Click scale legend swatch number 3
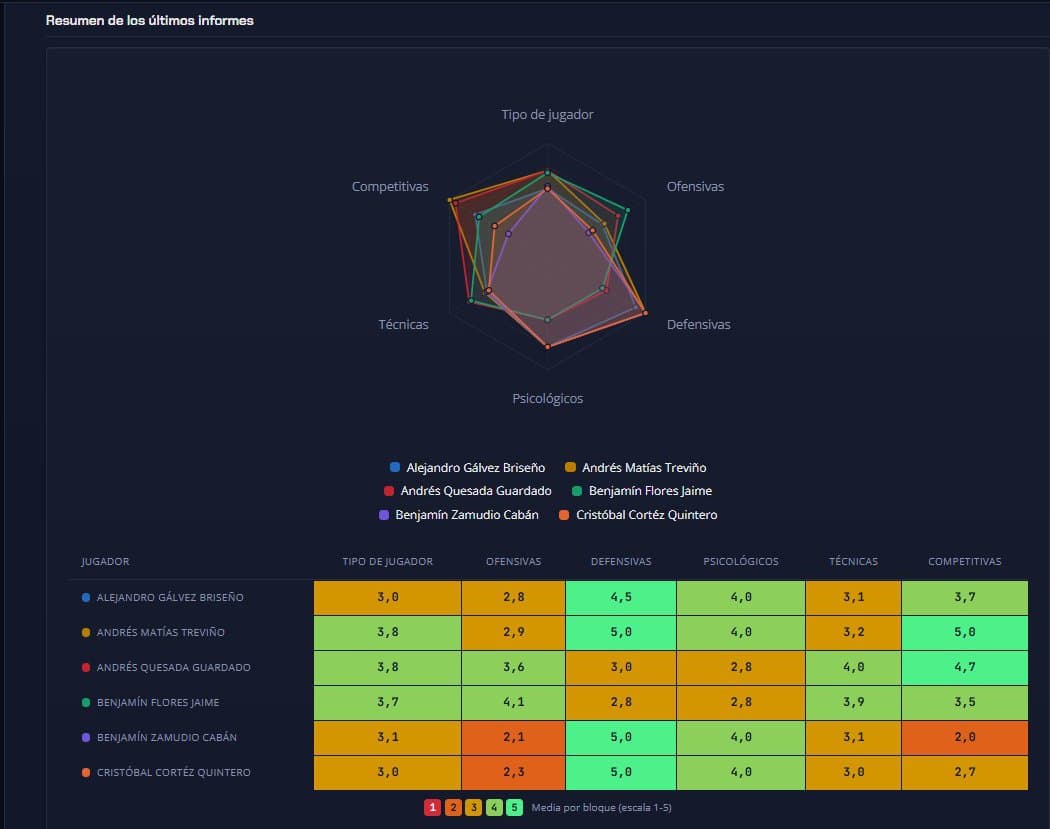 (x=473, y=808)
